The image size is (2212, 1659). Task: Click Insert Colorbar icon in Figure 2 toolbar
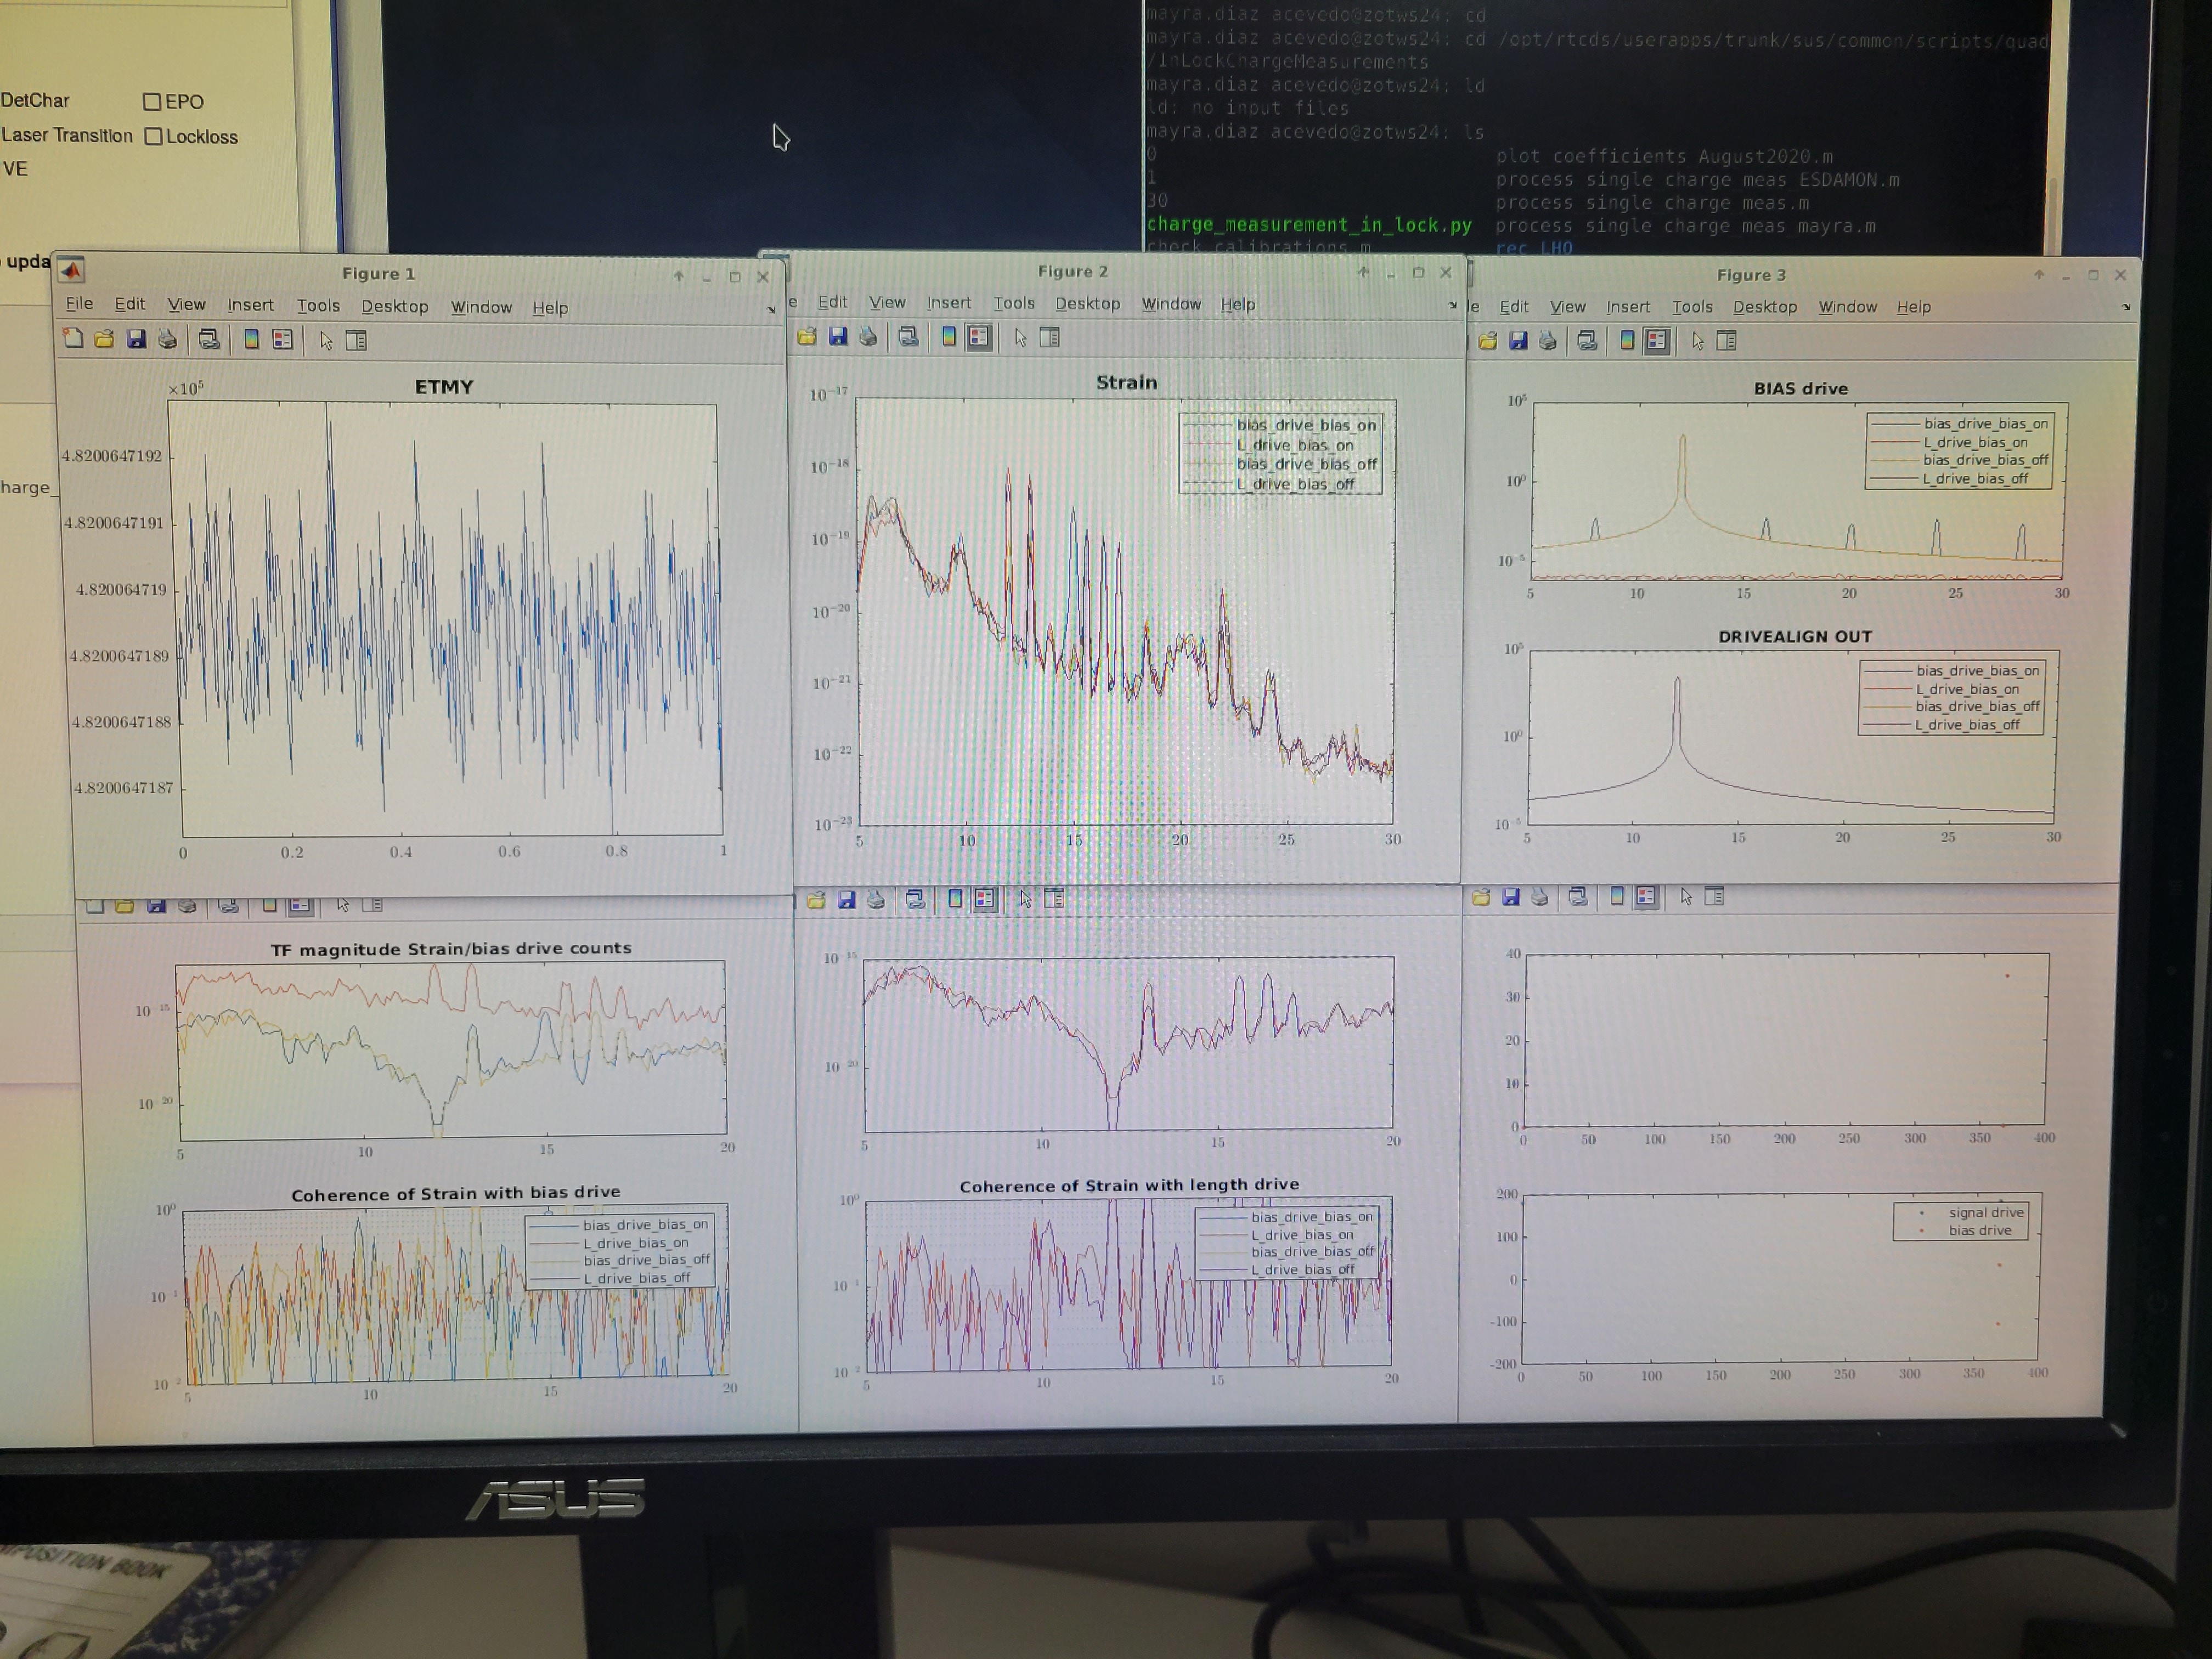[x=948, y=337]
